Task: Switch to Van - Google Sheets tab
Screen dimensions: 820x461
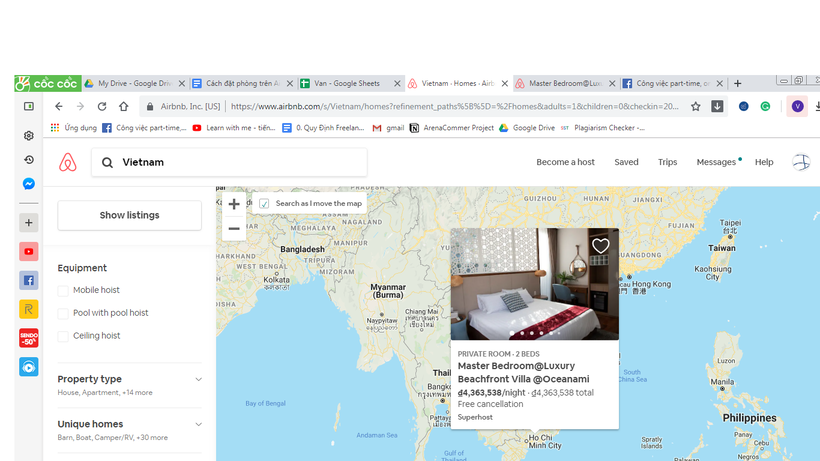Action: pyautogui.click(x=349, y=84)
